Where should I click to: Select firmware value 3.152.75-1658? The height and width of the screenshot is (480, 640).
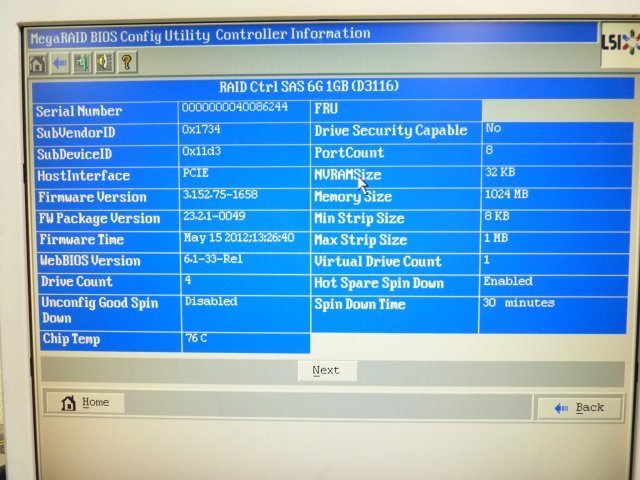coord(220,194)
